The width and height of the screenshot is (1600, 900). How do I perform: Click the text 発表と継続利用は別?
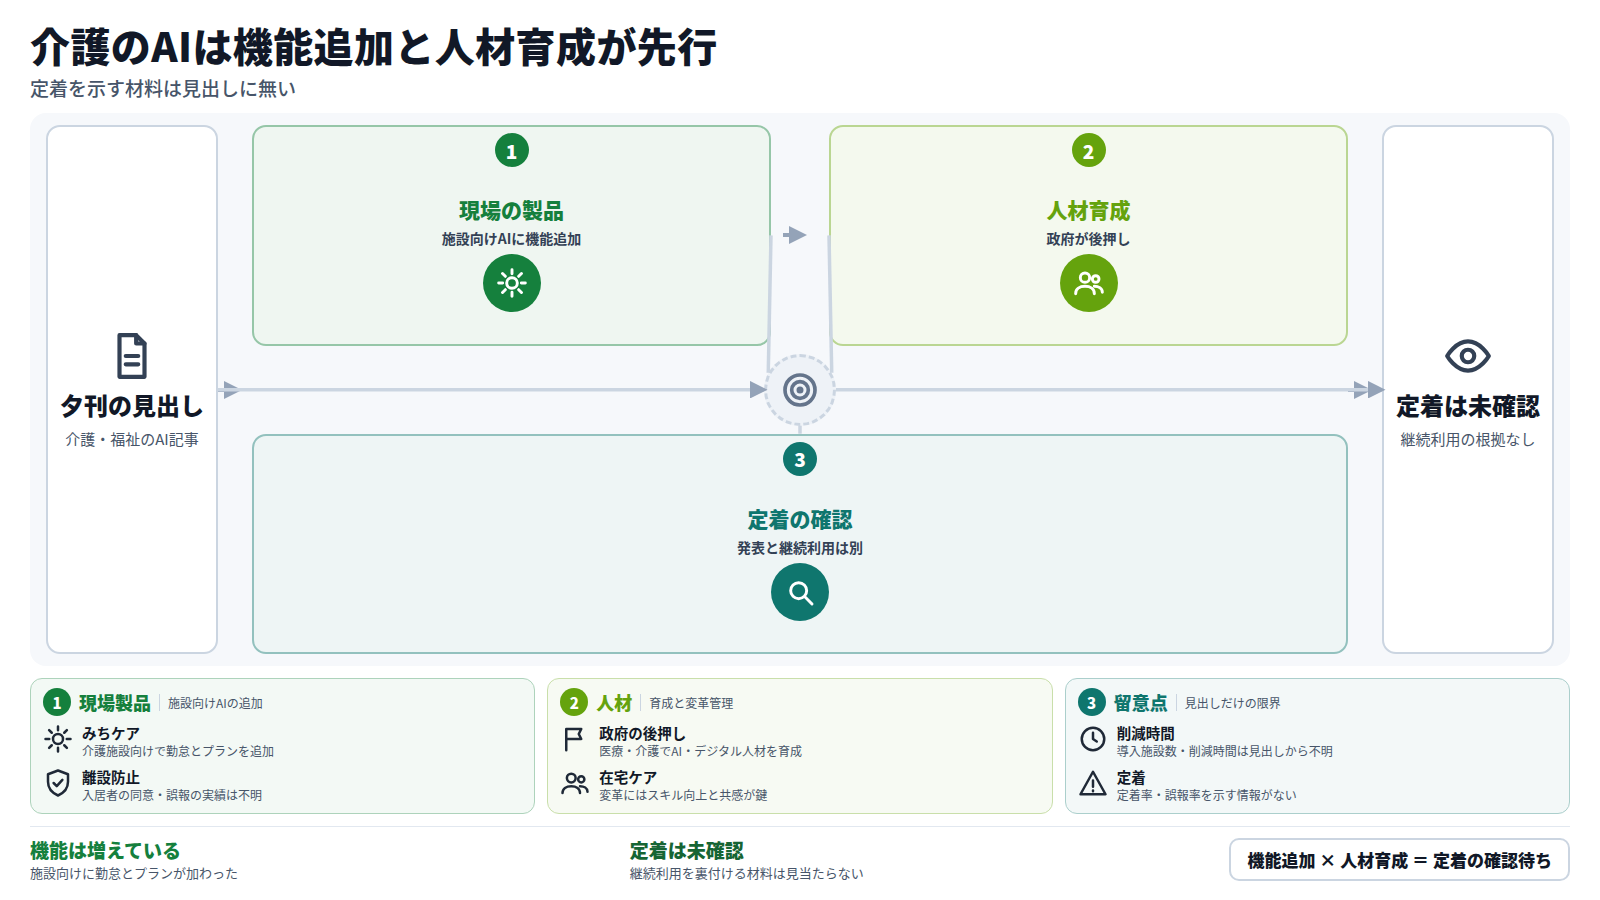[800, 548]
